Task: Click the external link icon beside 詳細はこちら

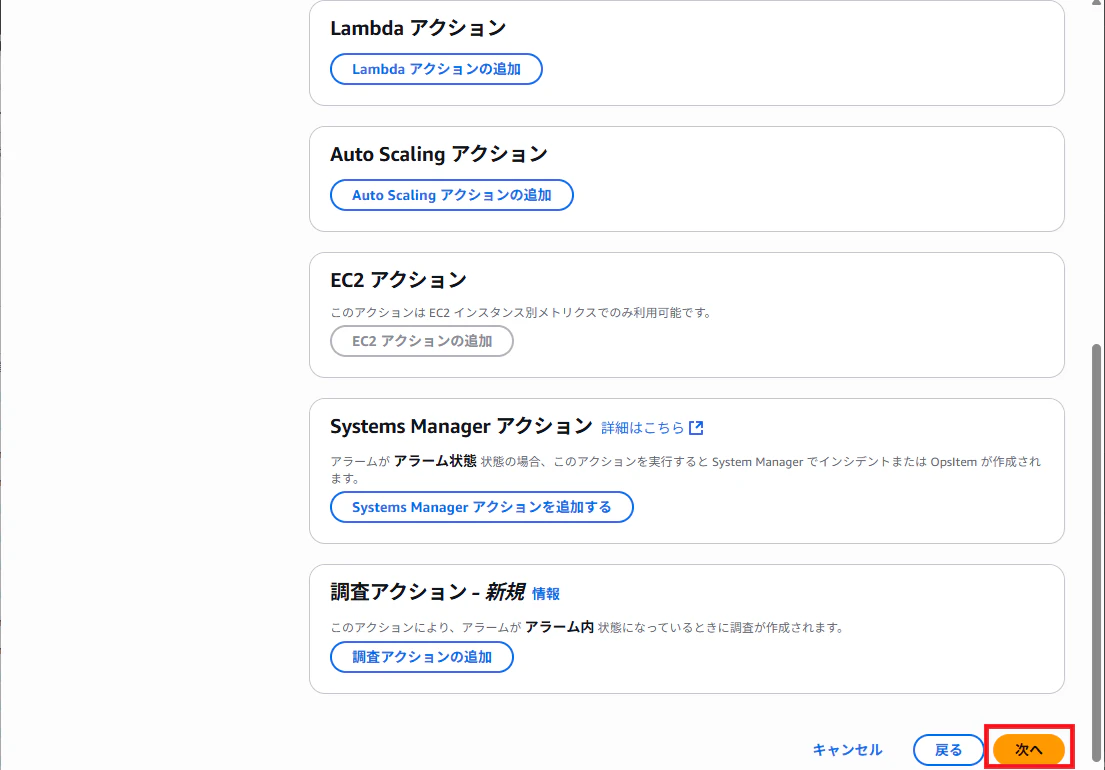Action: [x=697, y=426]
